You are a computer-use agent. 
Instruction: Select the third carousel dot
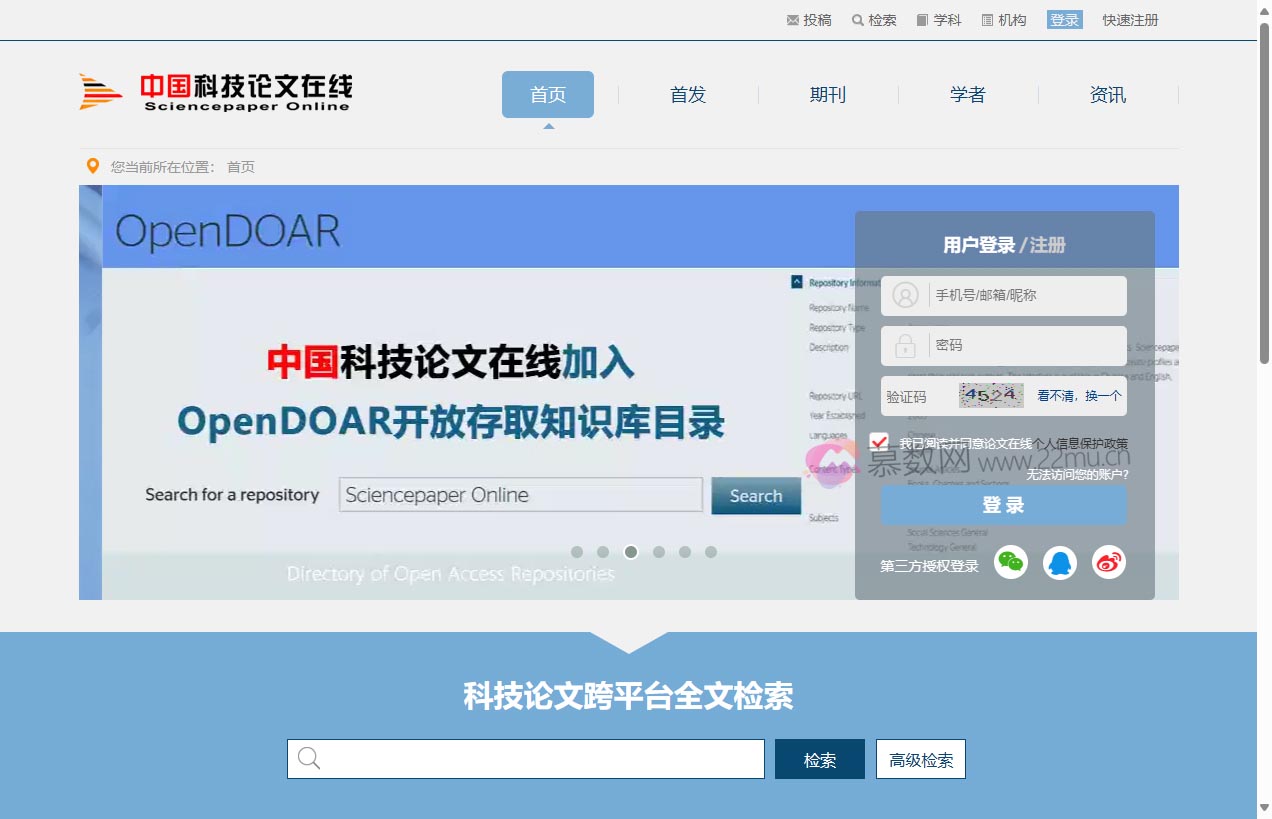[x=630, y=551]
